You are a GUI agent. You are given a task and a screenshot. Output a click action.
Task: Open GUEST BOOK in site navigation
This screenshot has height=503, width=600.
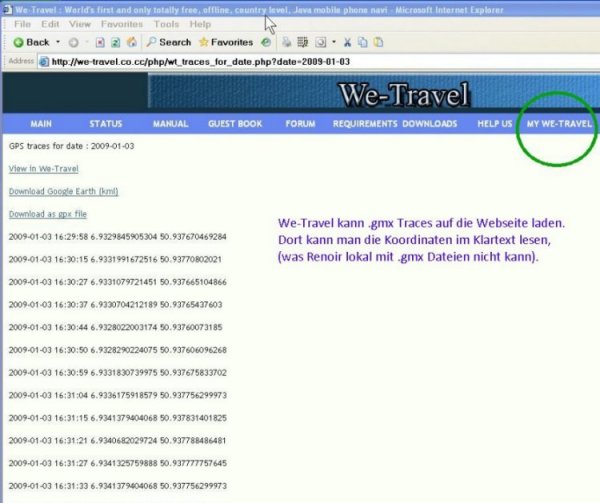click(x=235, y=124)
